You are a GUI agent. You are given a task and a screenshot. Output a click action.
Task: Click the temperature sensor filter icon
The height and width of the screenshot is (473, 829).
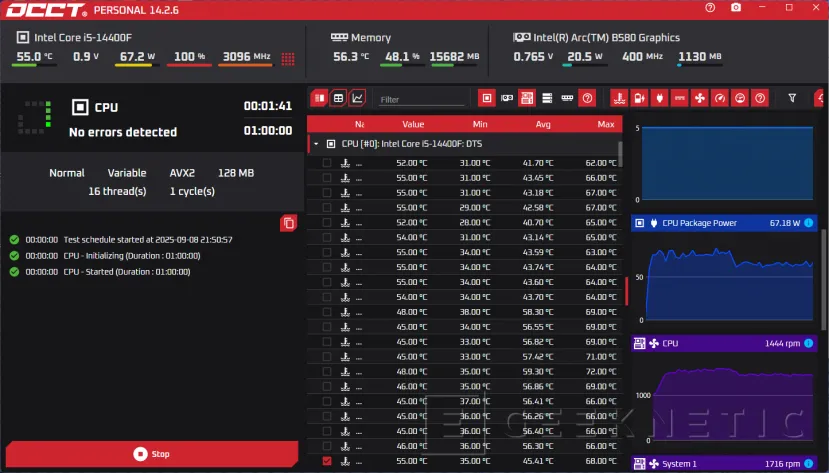(x=619, y=98)
